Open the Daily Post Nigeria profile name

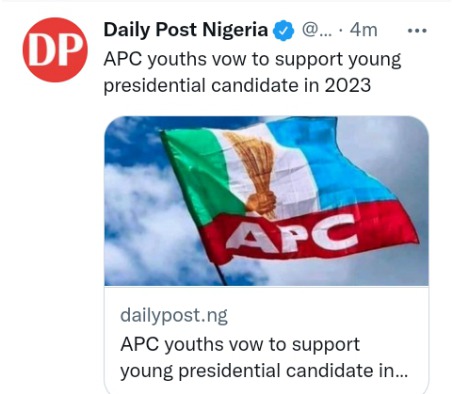(186, 30)
